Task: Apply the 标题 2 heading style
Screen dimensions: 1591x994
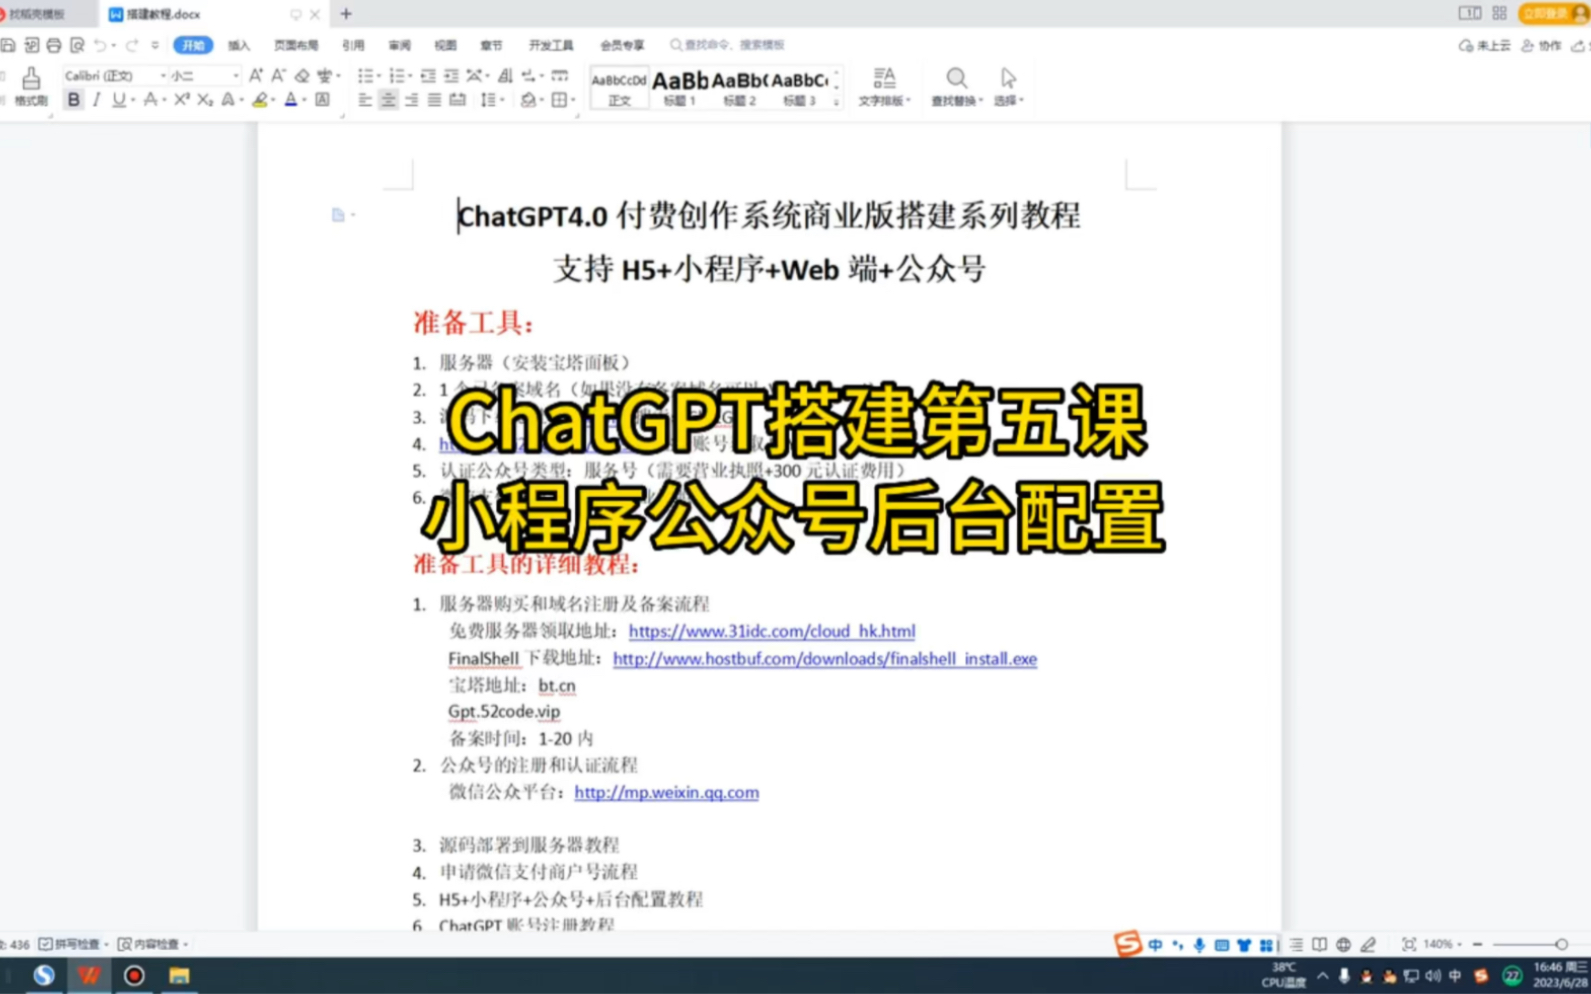Action: 740,88
